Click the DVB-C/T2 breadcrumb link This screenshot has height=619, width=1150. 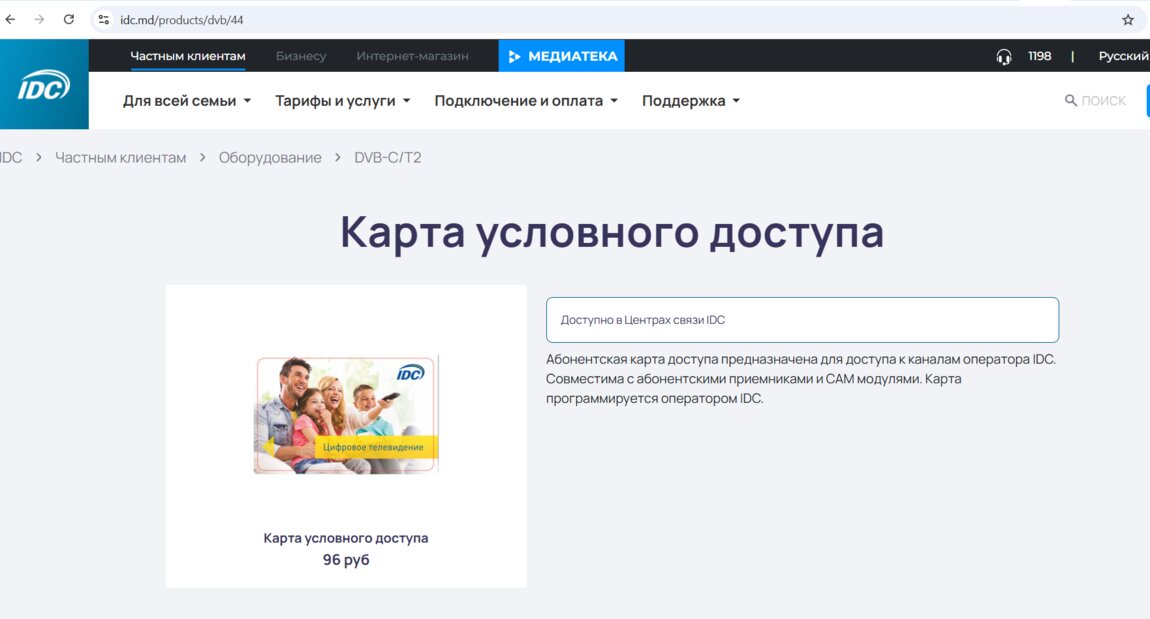coord(388,158)
